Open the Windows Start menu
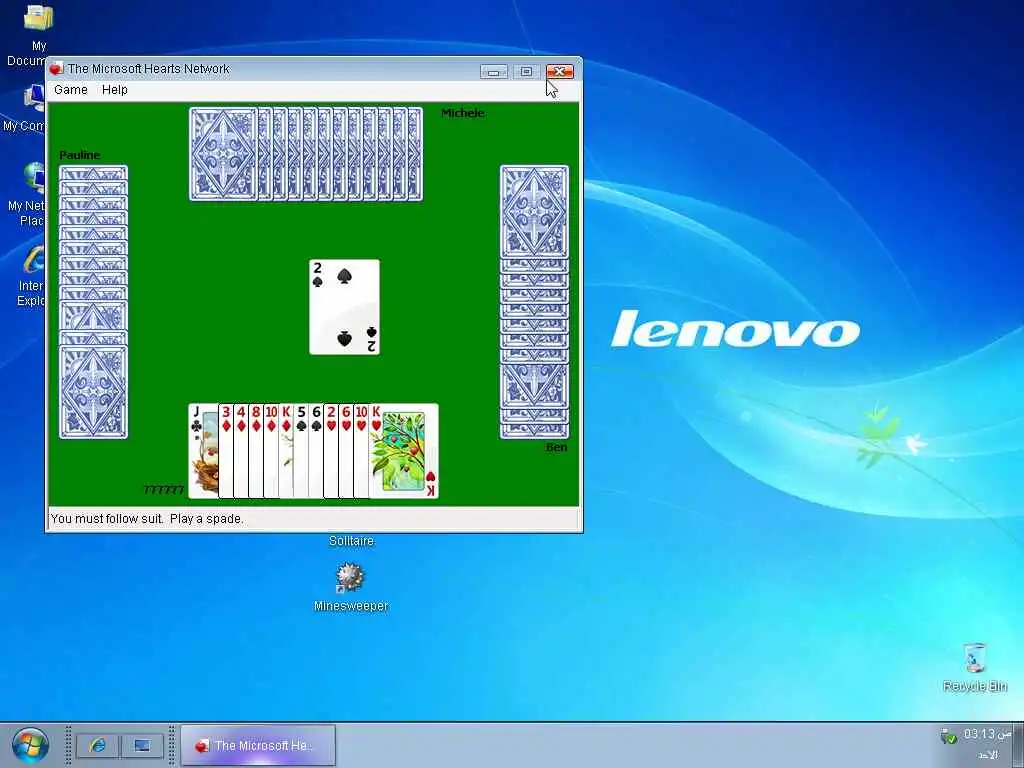This screenshot has width=1024, height=768. point(30,745)
